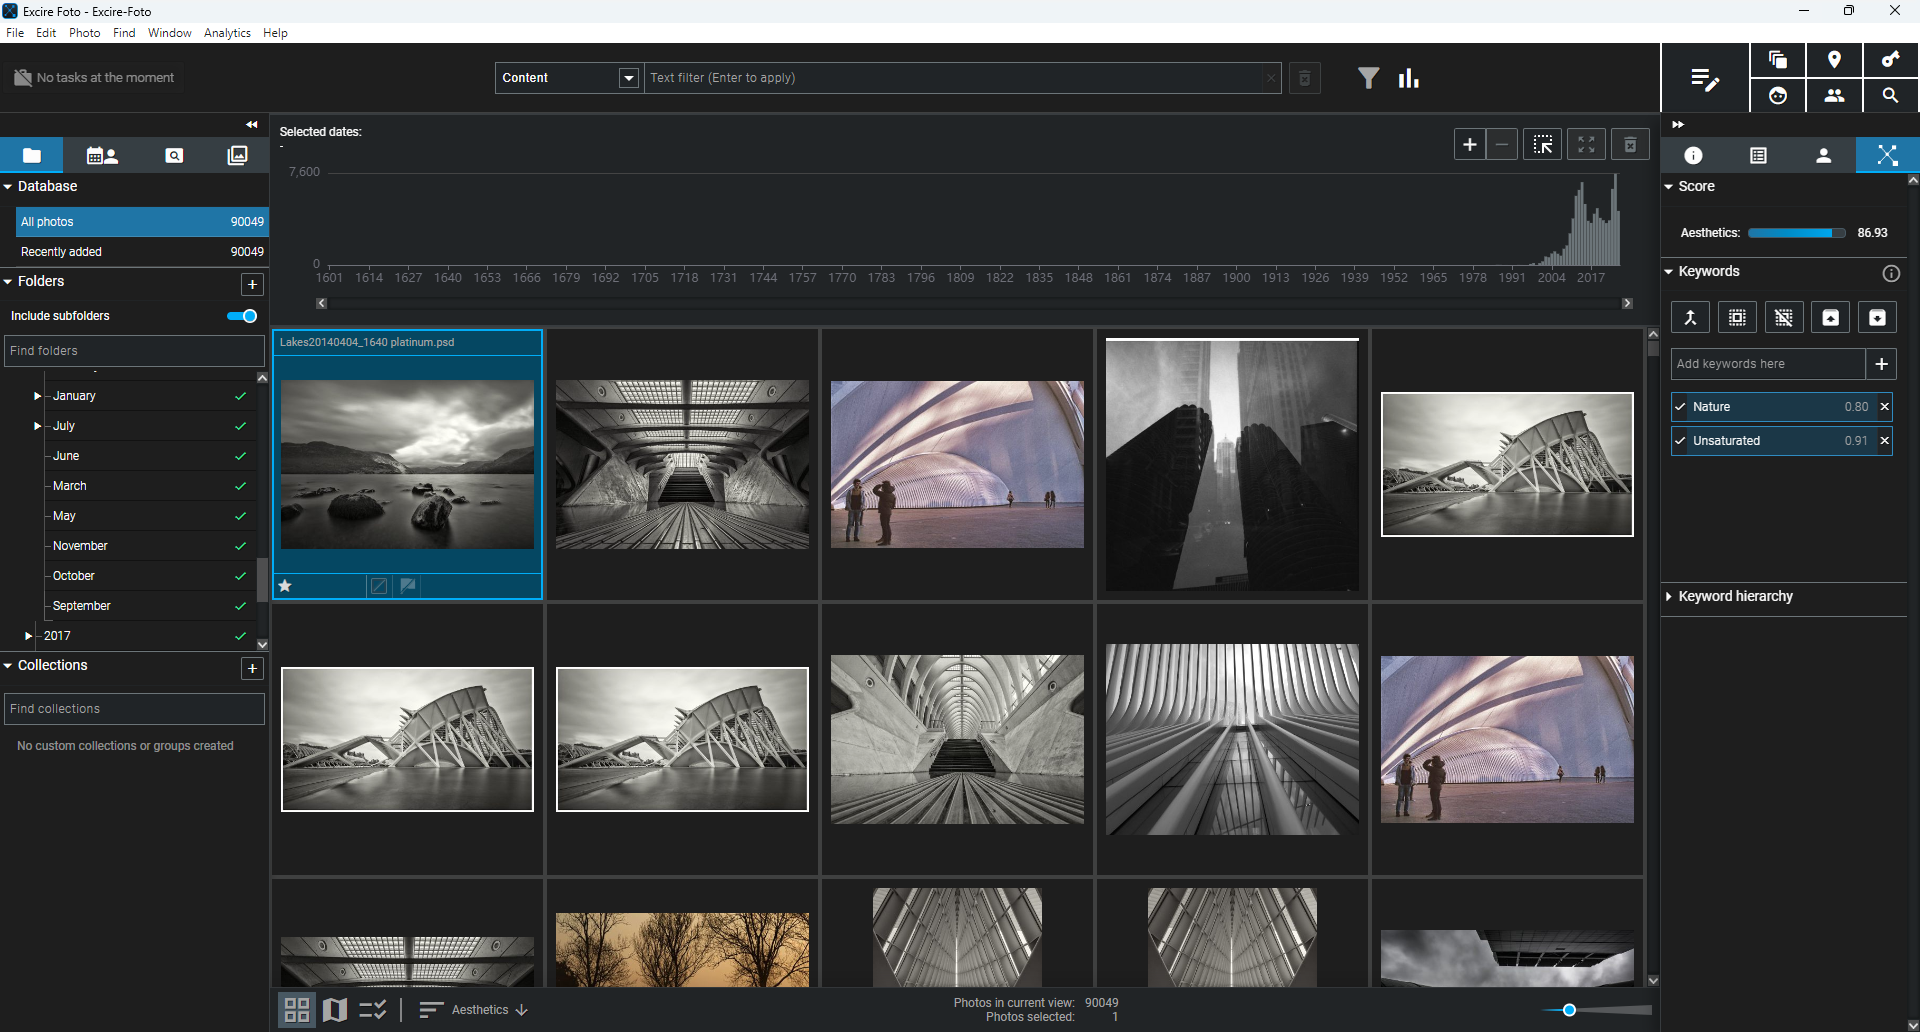Open the statistics bar chart icon

pos(1409,78)
